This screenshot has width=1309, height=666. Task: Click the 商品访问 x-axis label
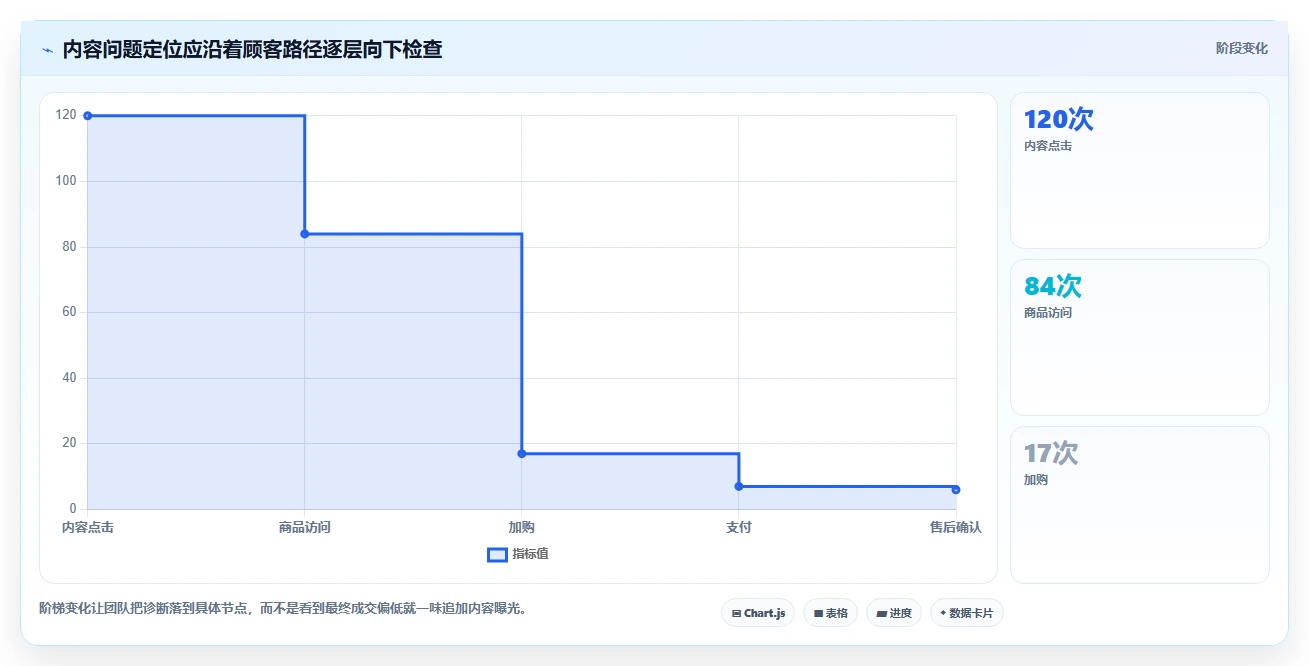(305, 528)
